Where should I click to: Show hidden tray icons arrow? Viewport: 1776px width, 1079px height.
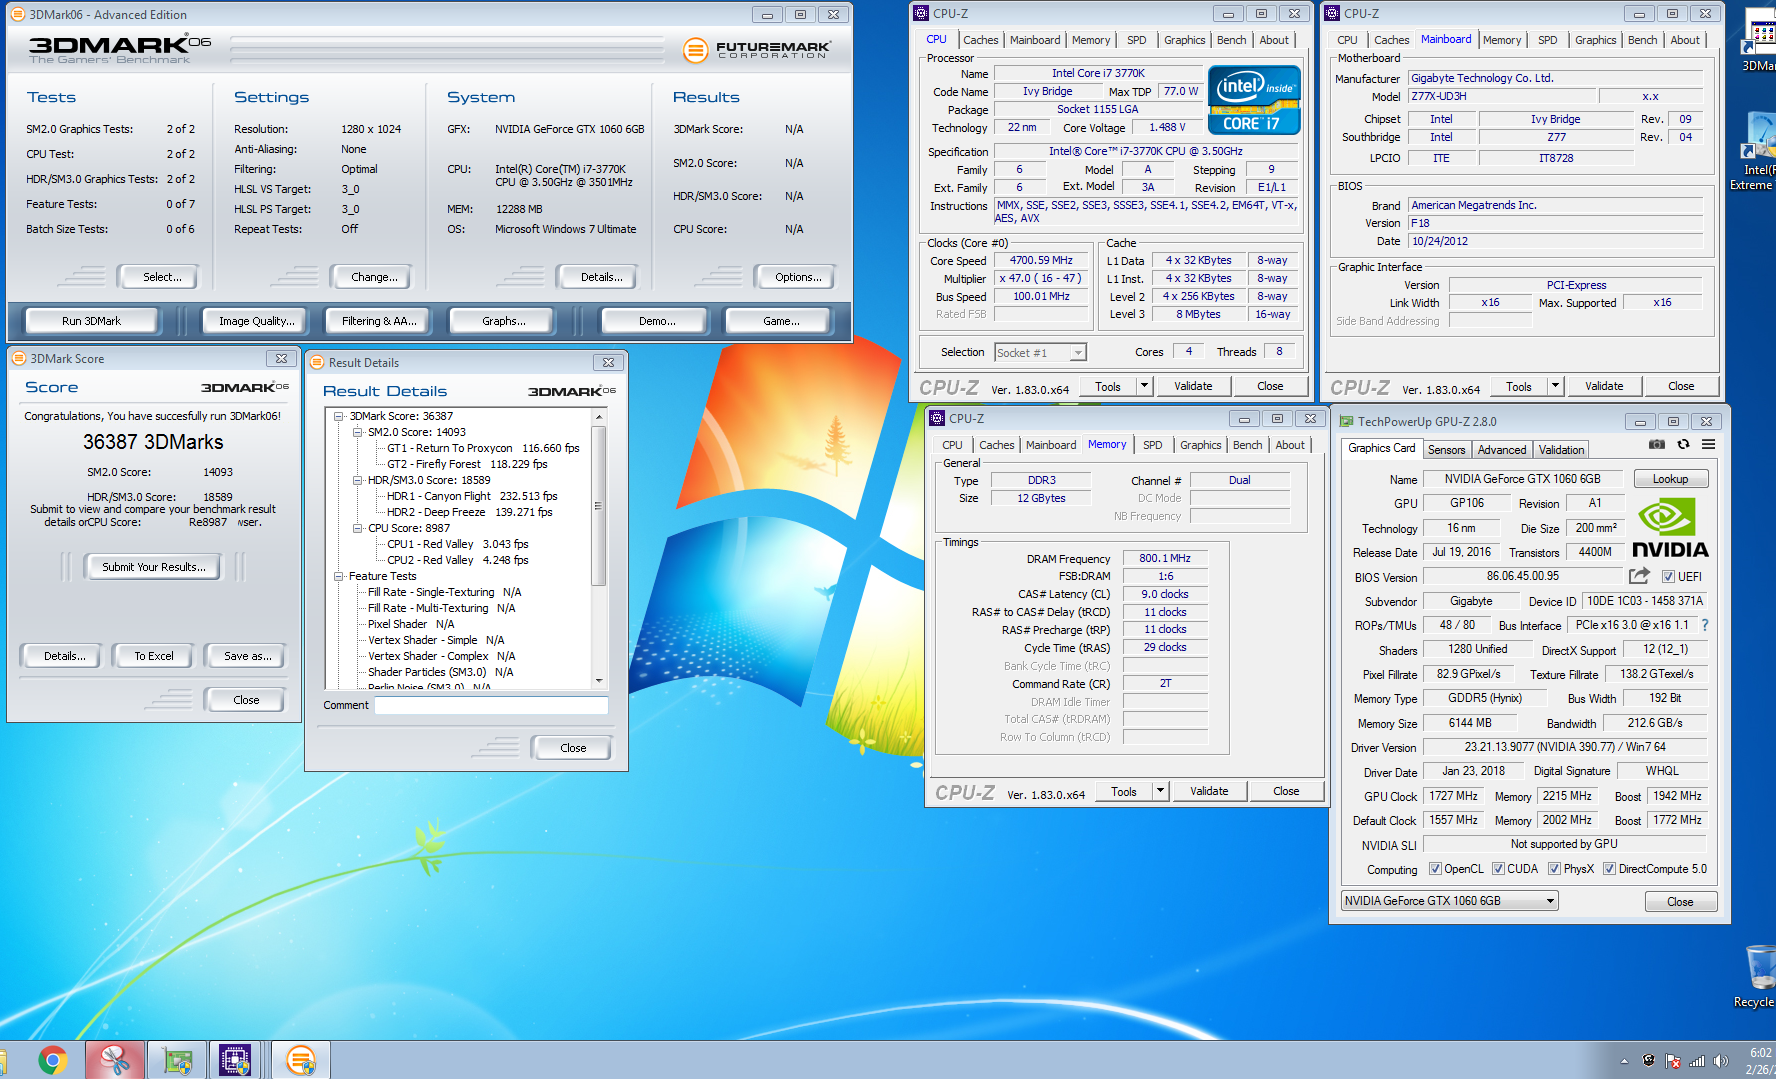(1623, 1061)
